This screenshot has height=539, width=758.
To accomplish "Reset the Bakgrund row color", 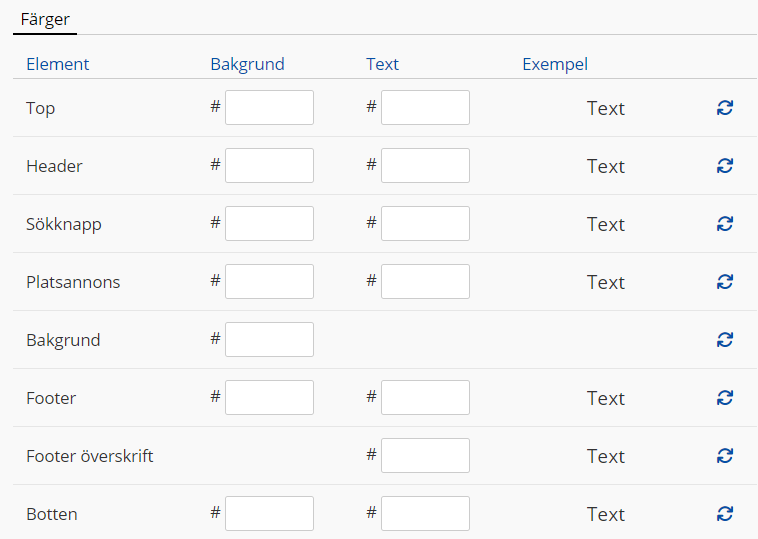I will 725,340.
